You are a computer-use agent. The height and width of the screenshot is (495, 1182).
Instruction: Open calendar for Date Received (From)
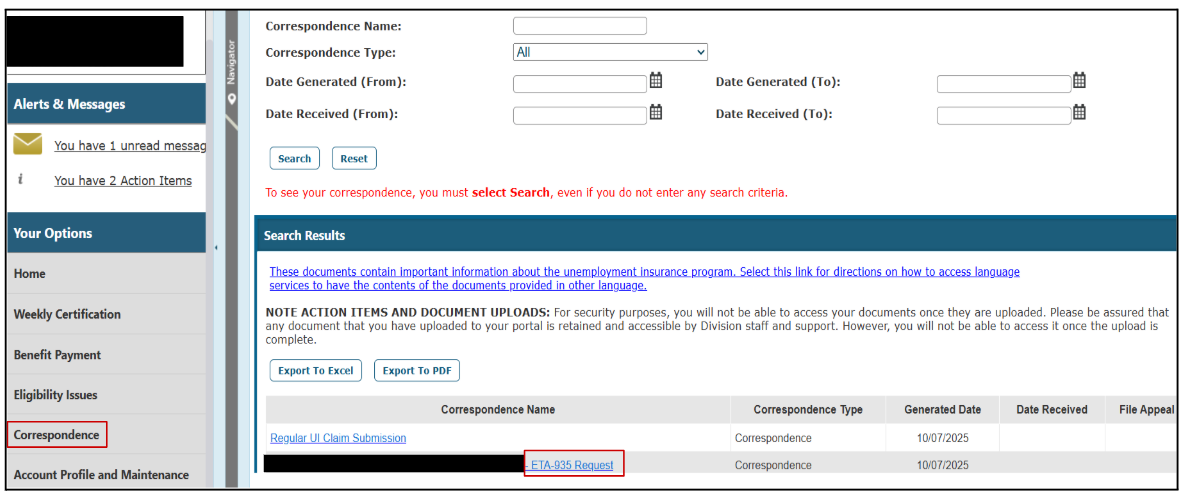point(656,113)
